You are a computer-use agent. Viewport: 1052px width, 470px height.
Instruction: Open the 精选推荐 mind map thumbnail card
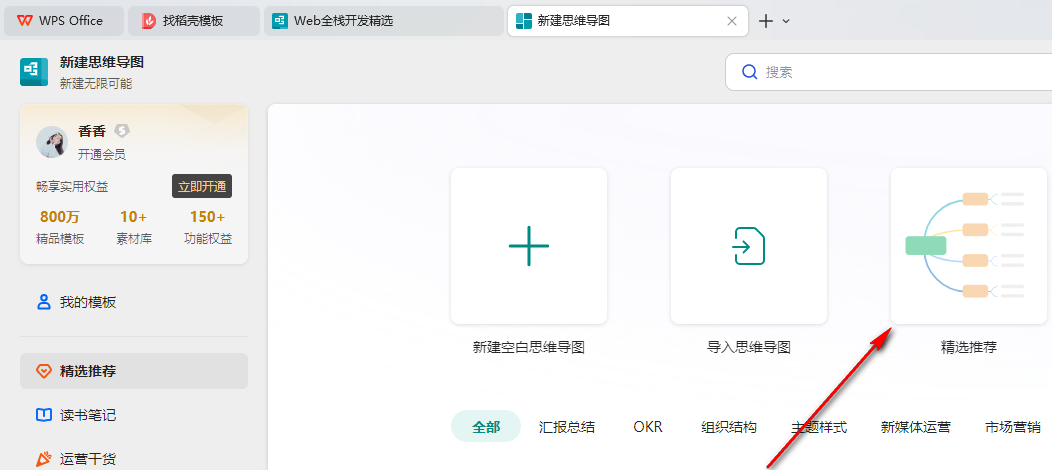(x=969, y=246)
